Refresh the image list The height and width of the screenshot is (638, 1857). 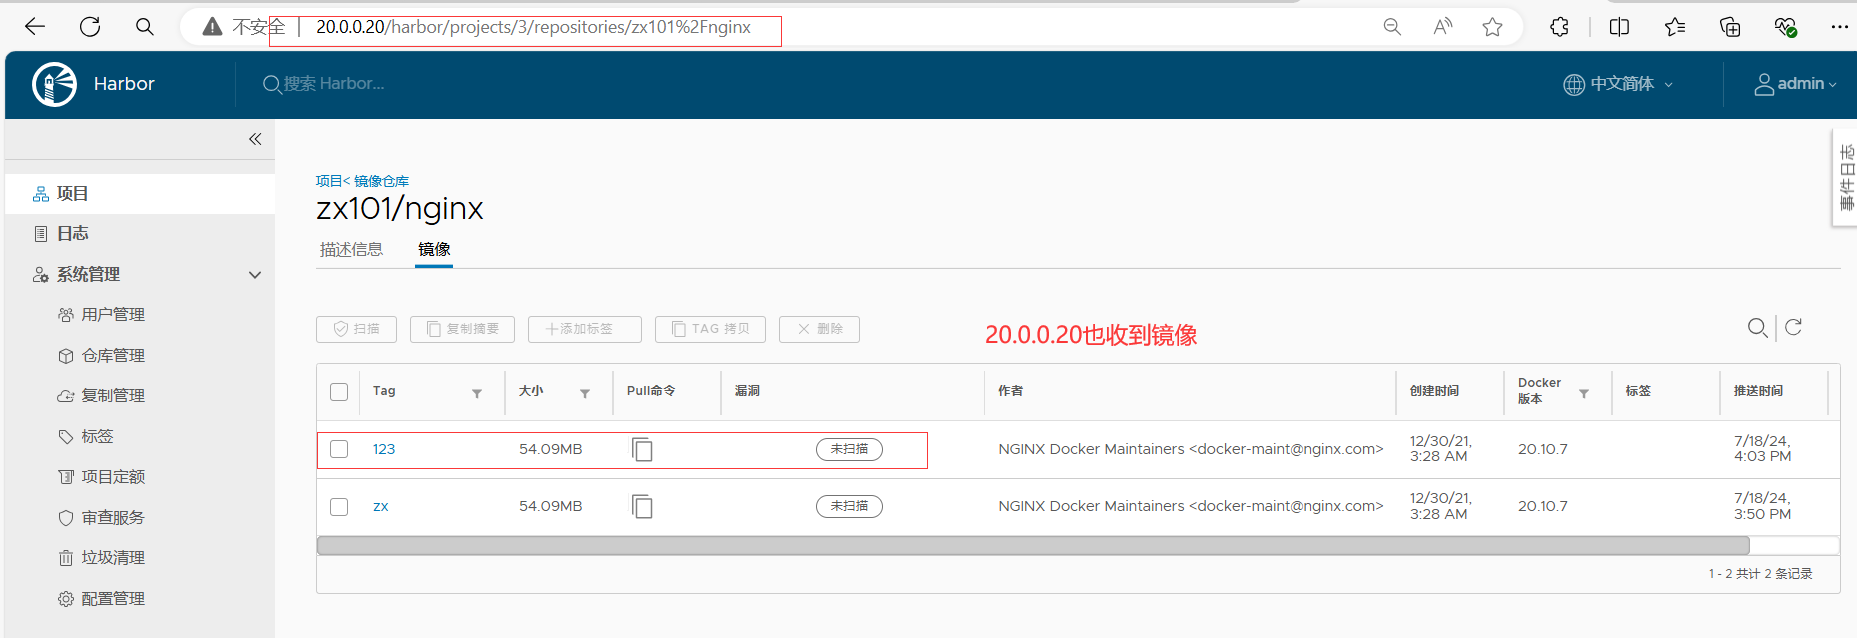(1794, 327)
